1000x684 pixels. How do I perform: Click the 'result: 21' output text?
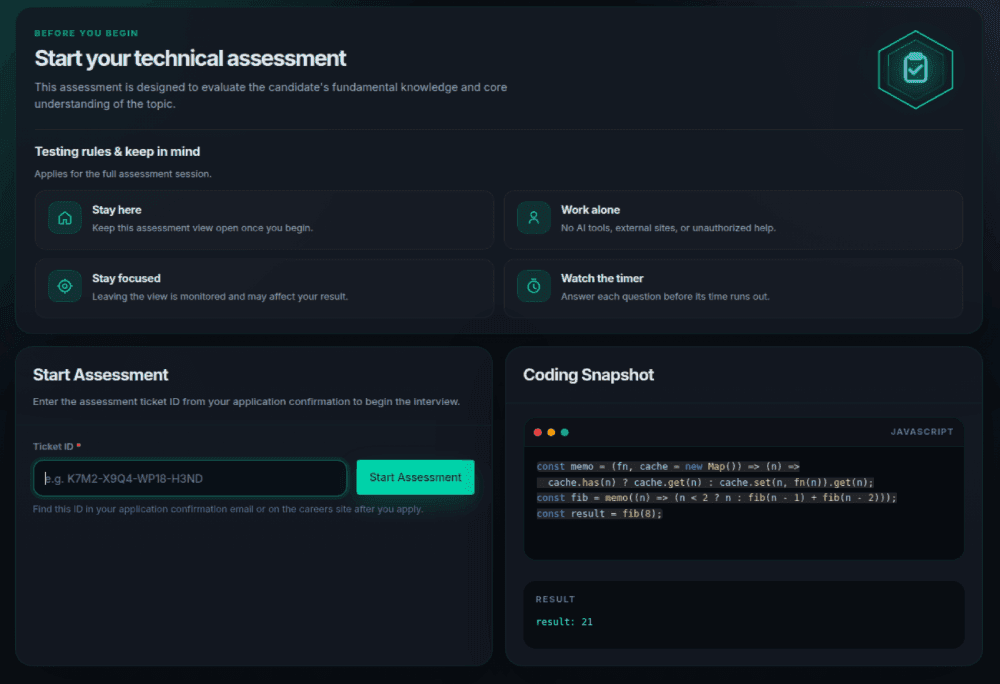tap(564, 622)
